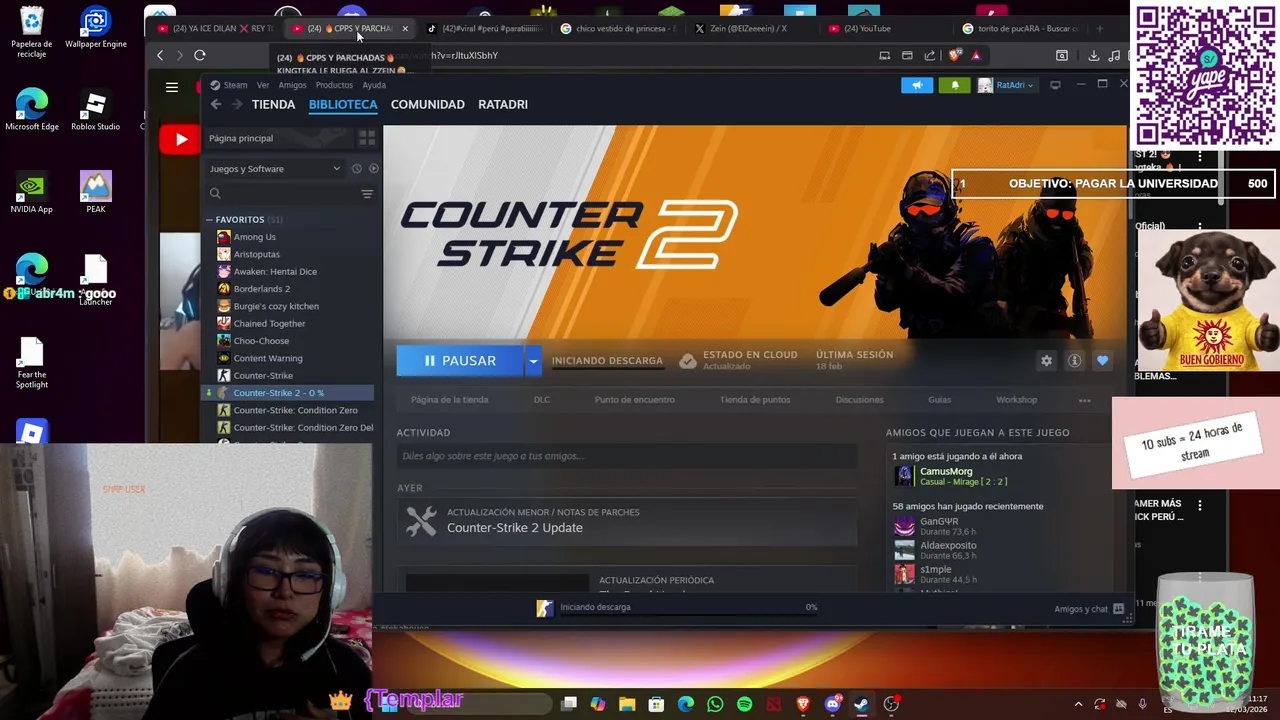This screenshot has width=1280, height=720.
Task: Open the Productos menu
Action: tap(334, 85)
